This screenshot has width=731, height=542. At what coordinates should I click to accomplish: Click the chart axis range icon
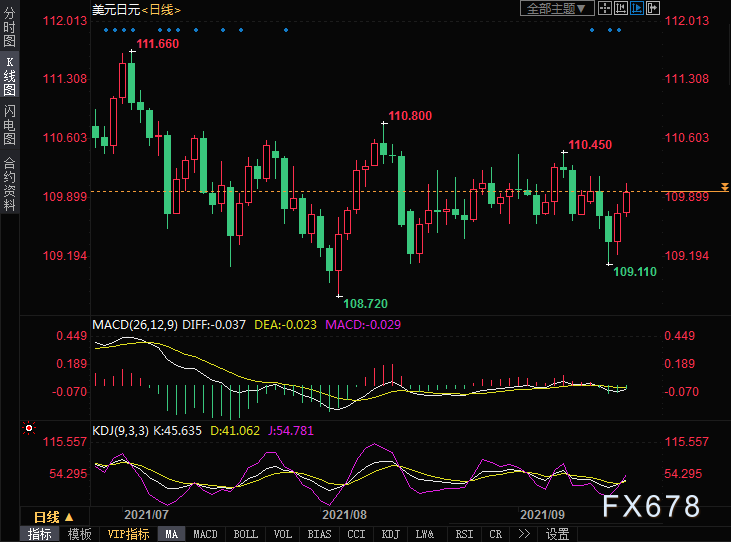pos(621,8)
